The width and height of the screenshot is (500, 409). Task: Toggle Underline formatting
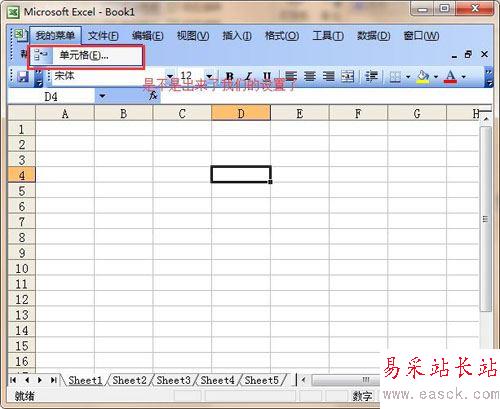coord(267,77)
